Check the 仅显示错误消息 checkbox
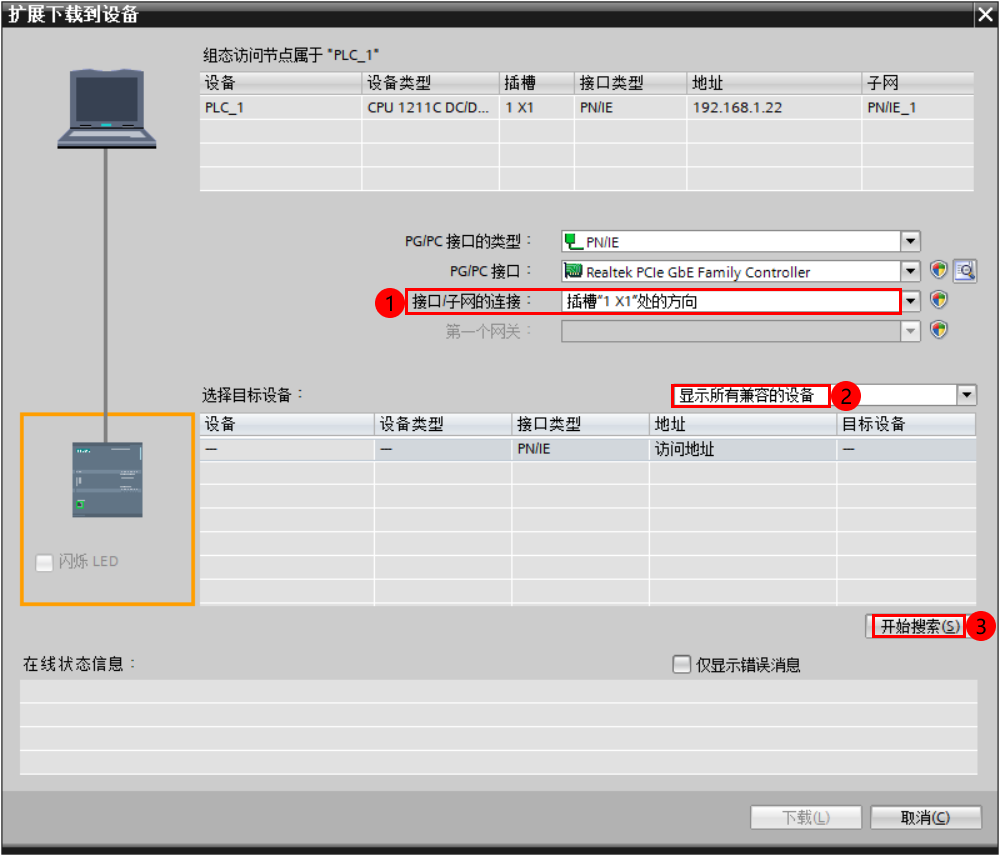The width and height of the screenshot is (1000, 856). point(681,664)
